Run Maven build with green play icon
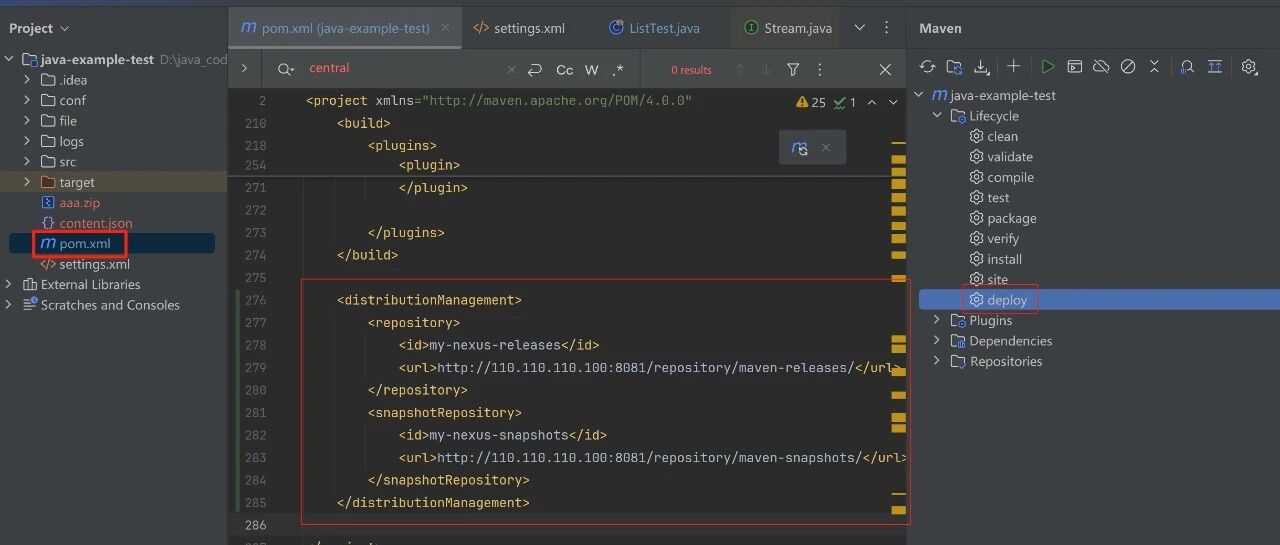Screen dimensions: 1280x545 point(1047,67)
